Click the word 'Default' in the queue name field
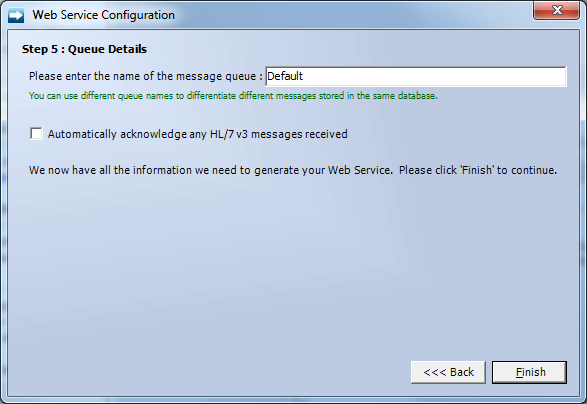The width and height of the screenshot is (587, 404). click(x=285, y=76)
